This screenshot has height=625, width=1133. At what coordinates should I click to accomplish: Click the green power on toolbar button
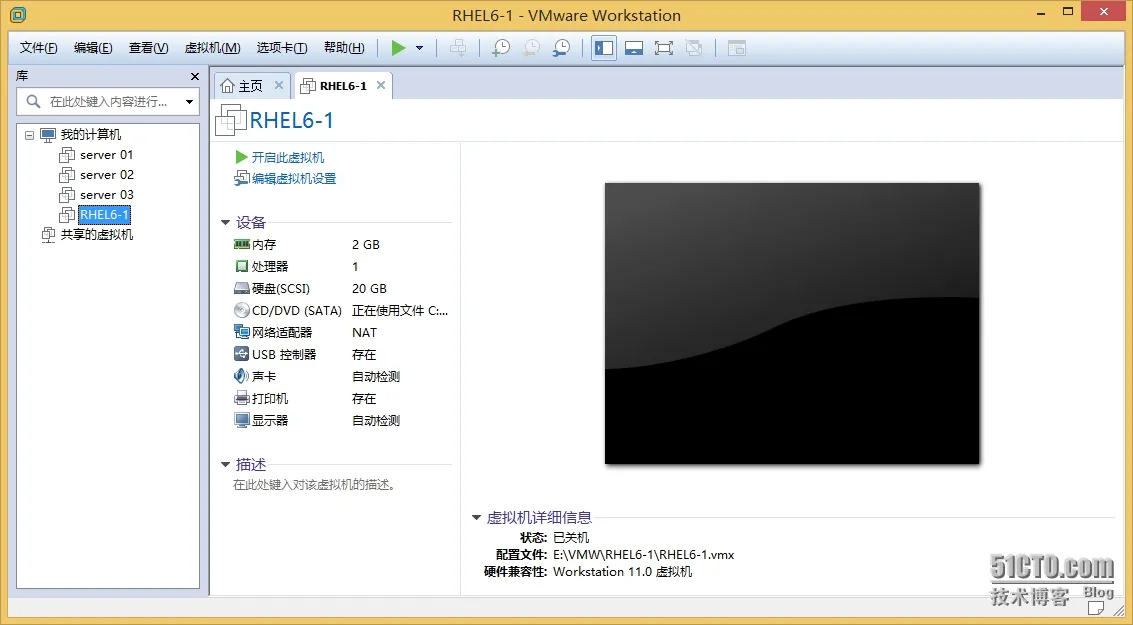coord(398,48)
